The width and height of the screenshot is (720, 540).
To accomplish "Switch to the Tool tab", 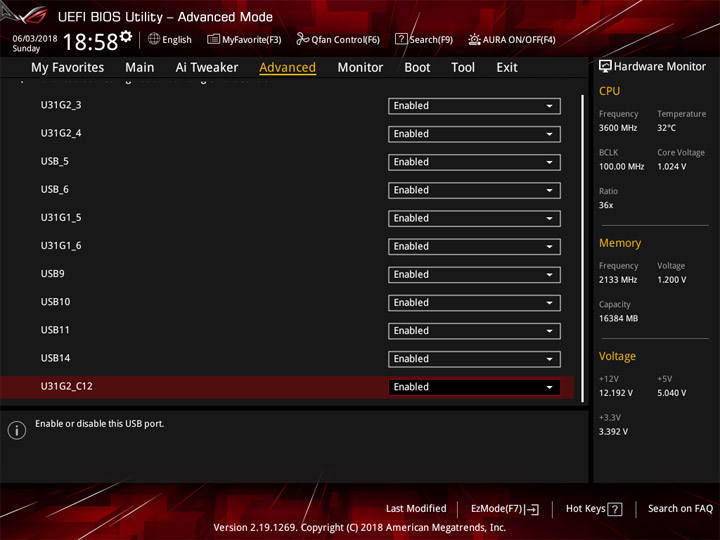I will coord(463,68).
